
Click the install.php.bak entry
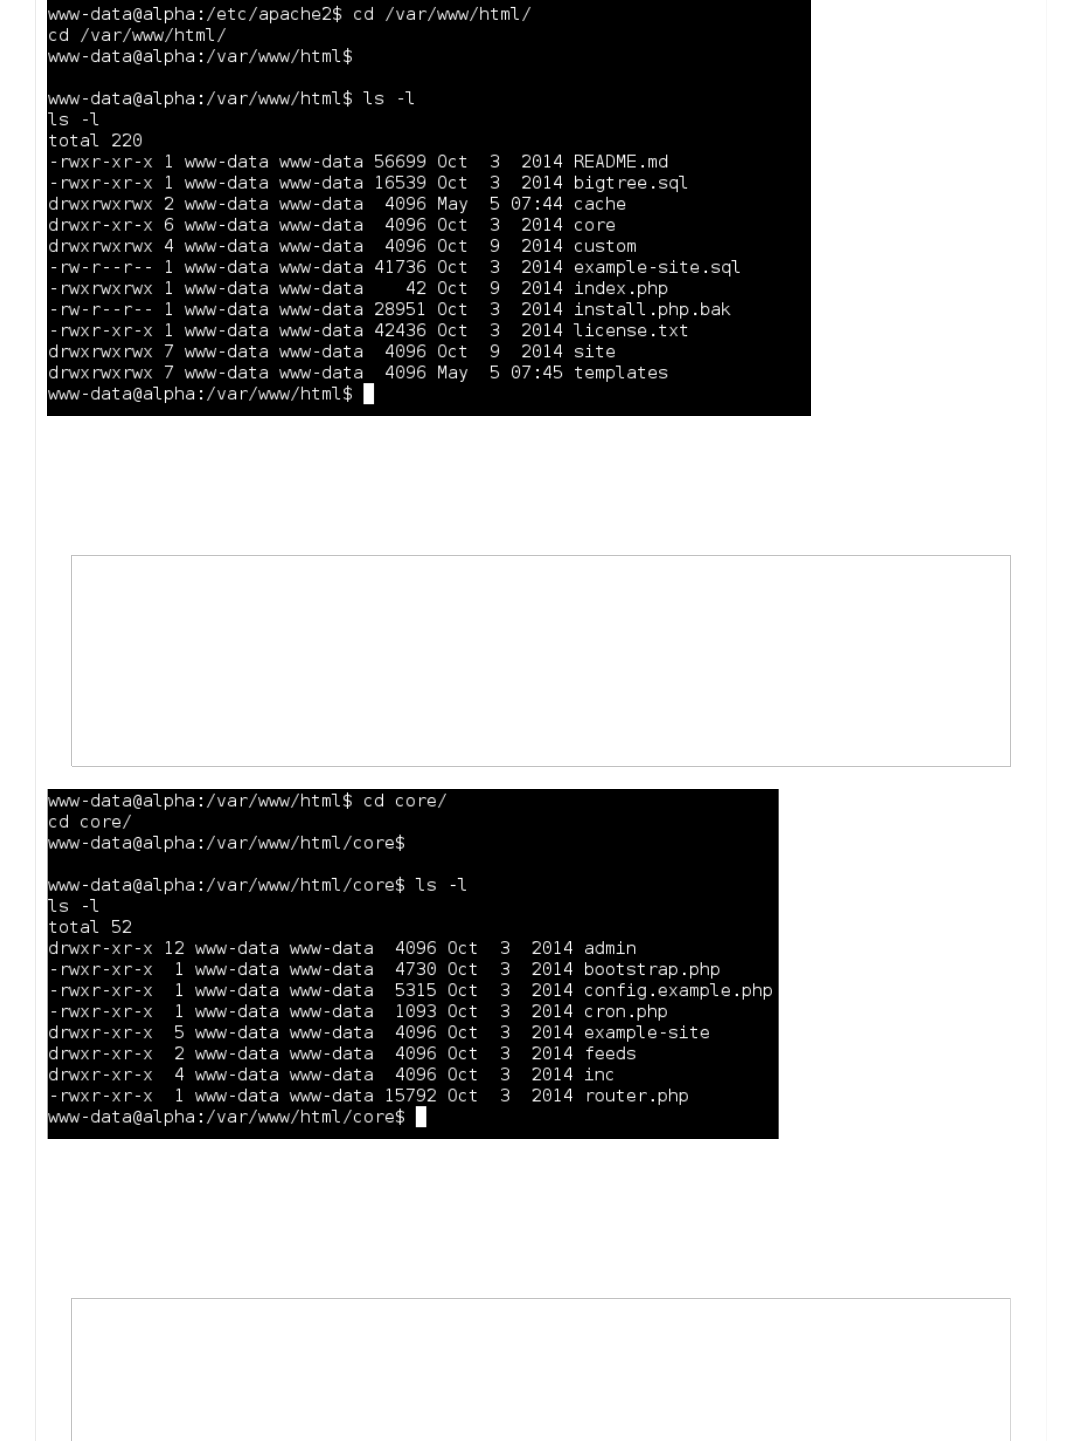click(651, 309)
